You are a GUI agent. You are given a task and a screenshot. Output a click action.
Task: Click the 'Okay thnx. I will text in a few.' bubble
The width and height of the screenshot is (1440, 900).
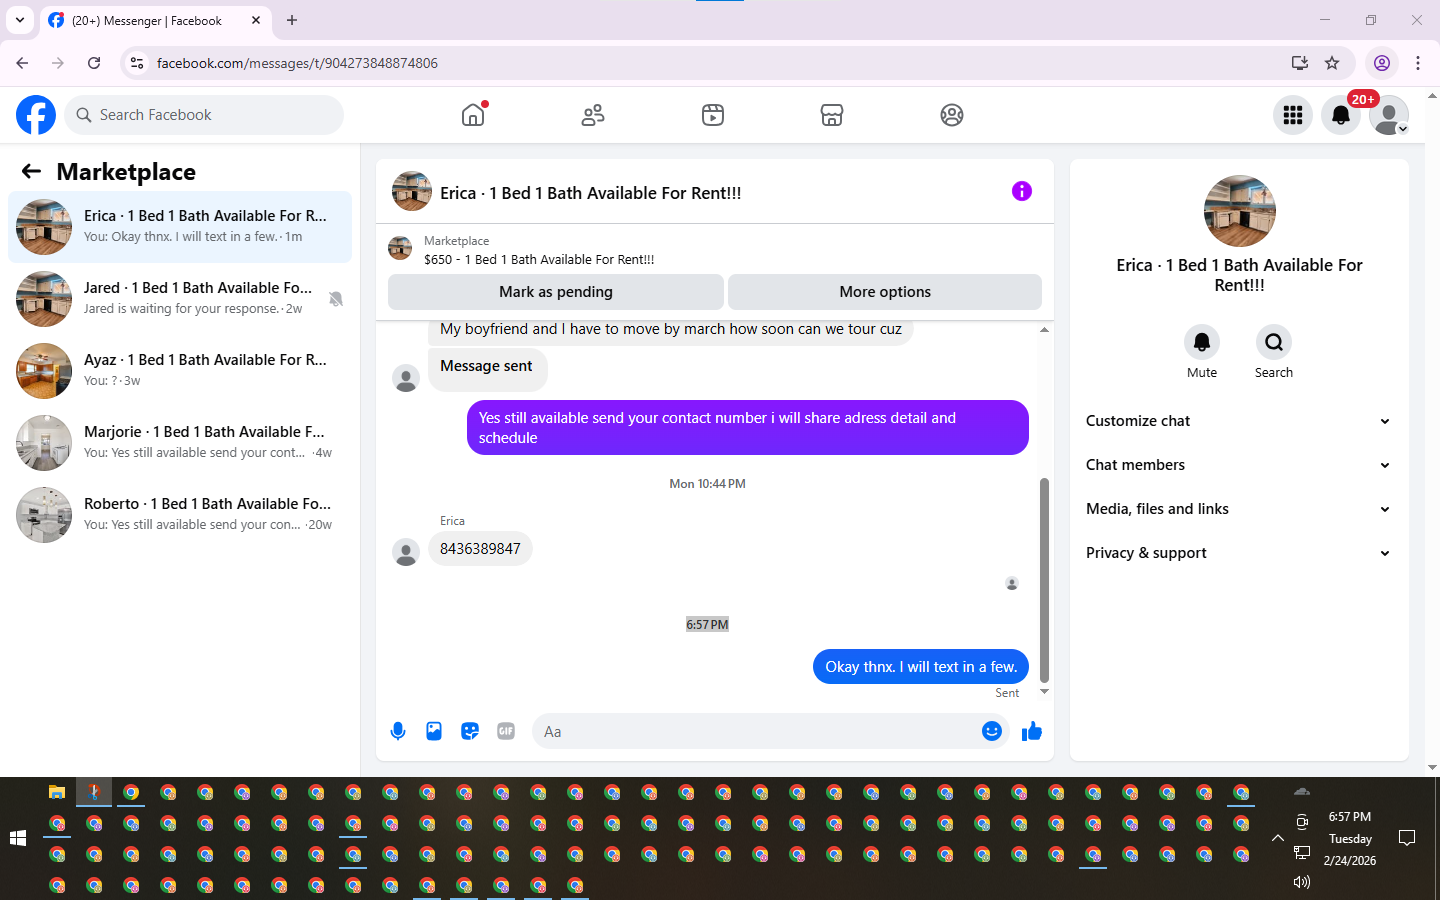[921, 667]
